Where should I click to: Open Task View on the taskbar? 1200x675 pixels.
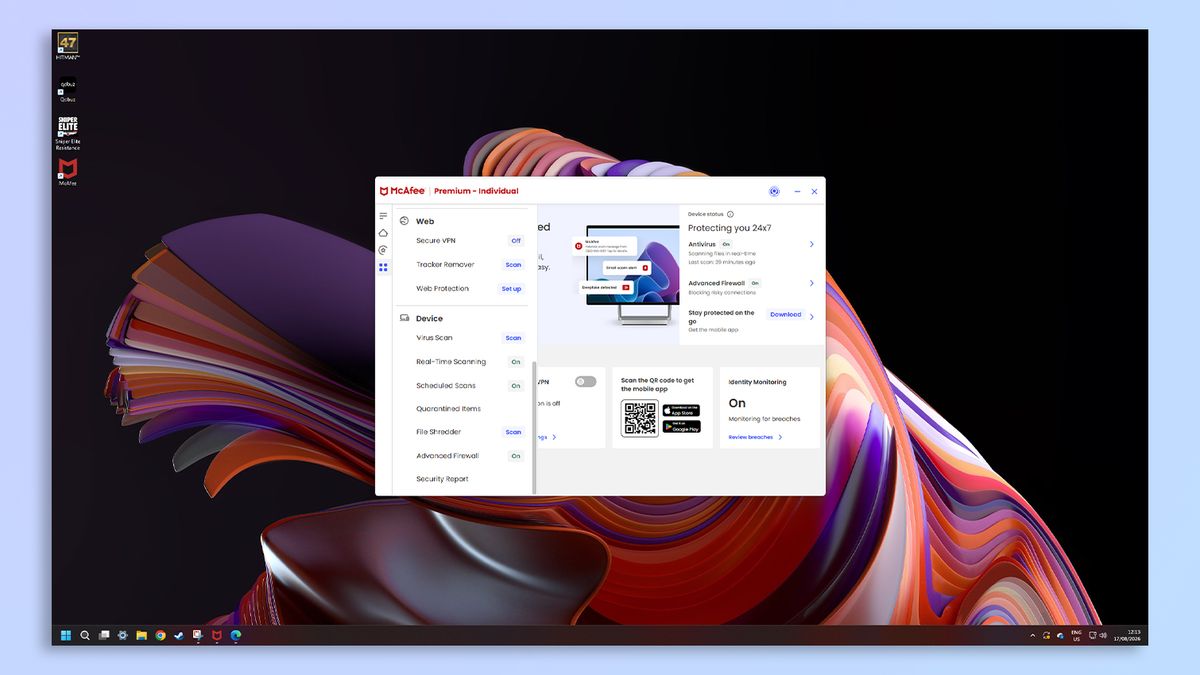tap(104, 635)
